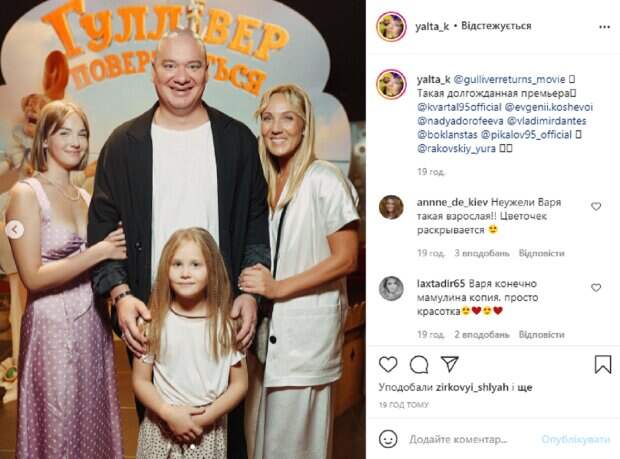Open the comment bubble icon
The image size is (620, 459).
(419, 365)
